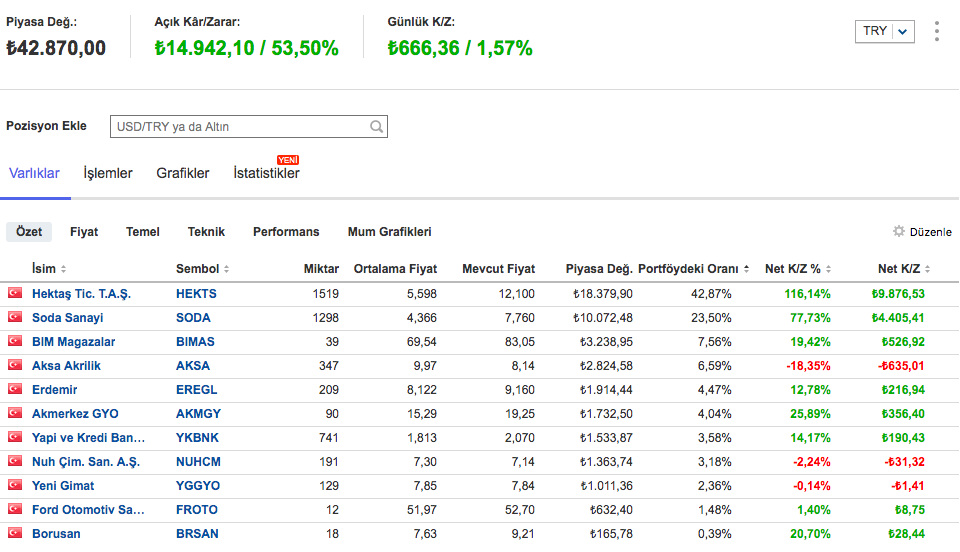
Task: Select the Mum Grafikleri view
Action: [x=389, y=232]
